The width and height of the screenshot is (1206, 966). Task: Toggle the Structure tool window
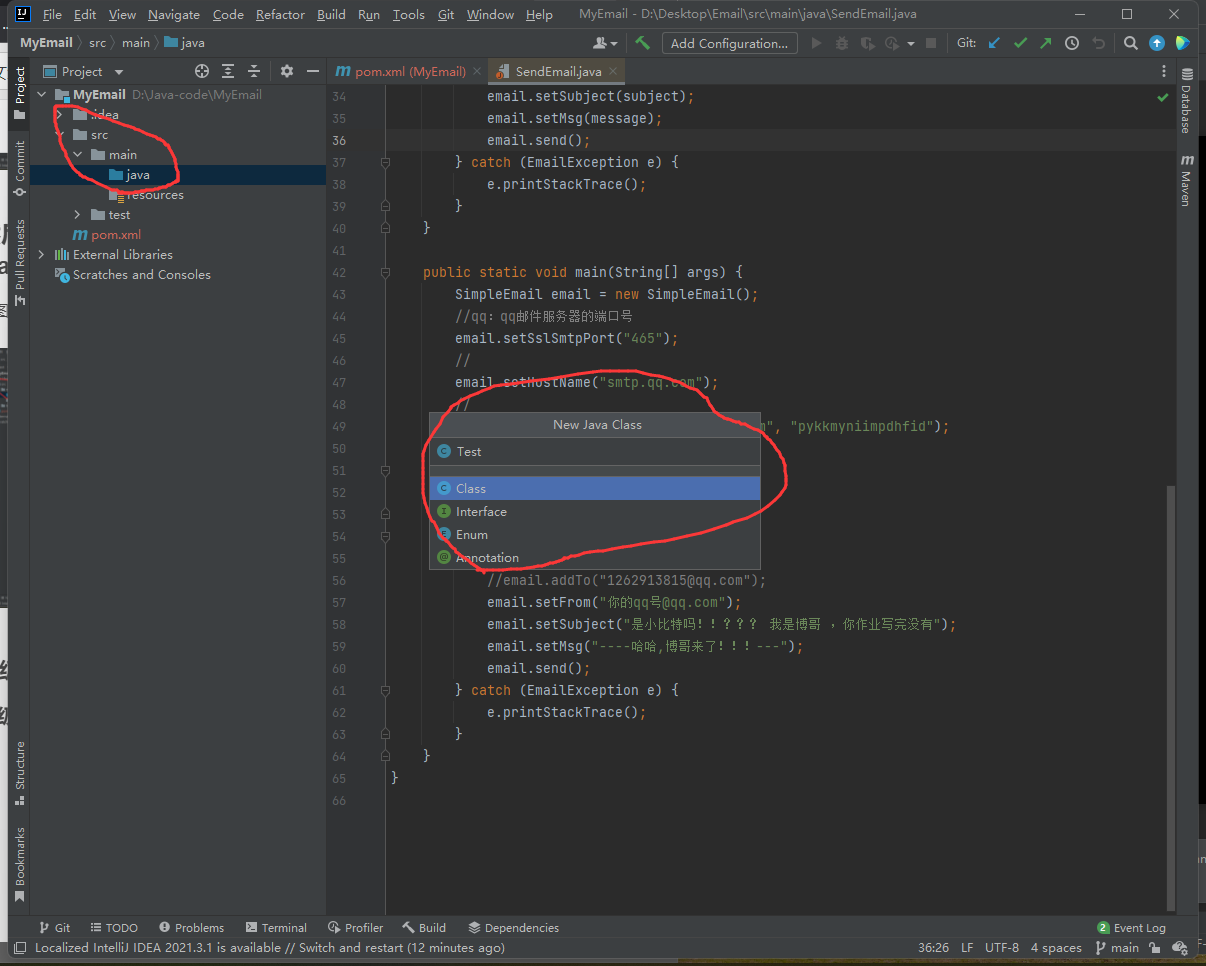pyautogui.click(x=20, y=774)
